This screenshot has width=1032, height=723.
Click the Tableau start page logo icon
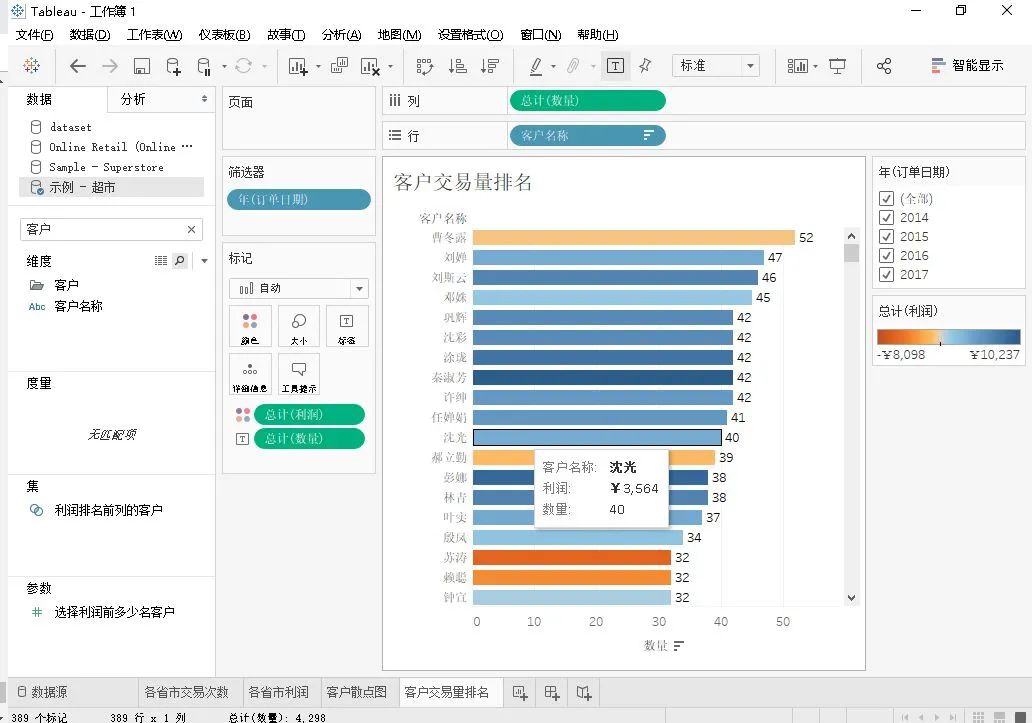pos(31,66)
